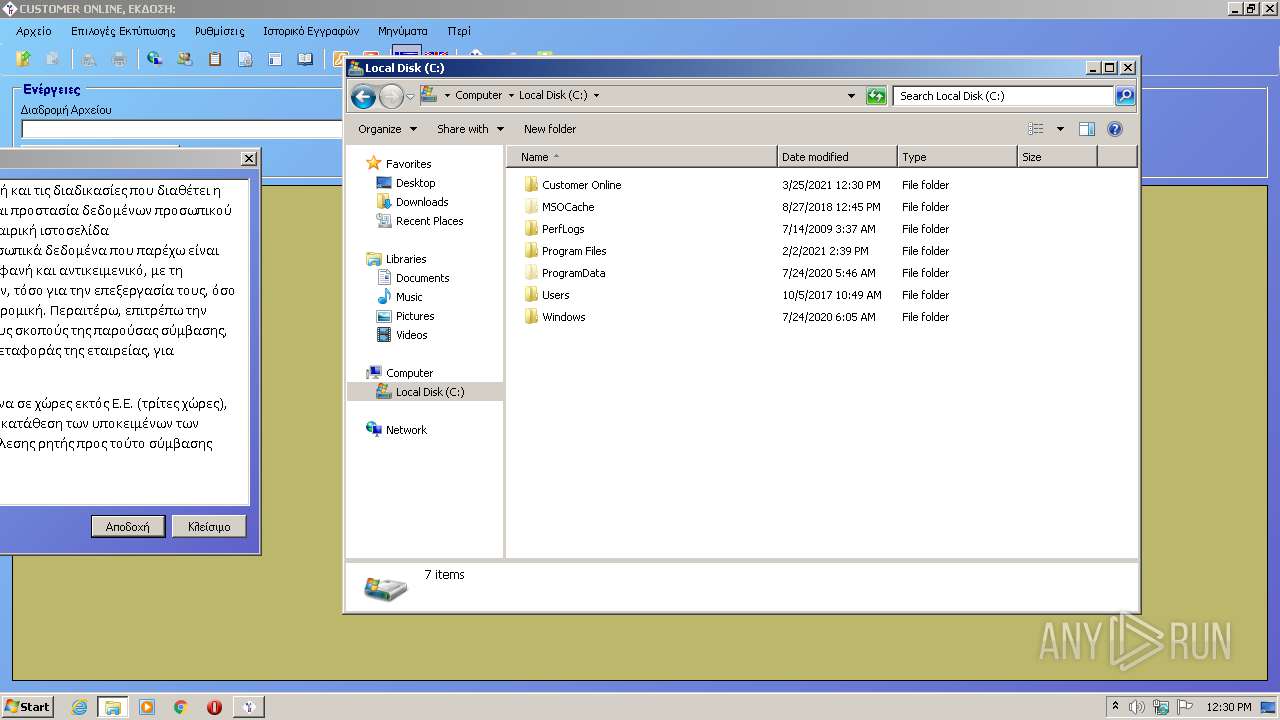The image size is (1280, 720).
Task: Click the Αποδοχή button
Action: [x=127, y=526]
